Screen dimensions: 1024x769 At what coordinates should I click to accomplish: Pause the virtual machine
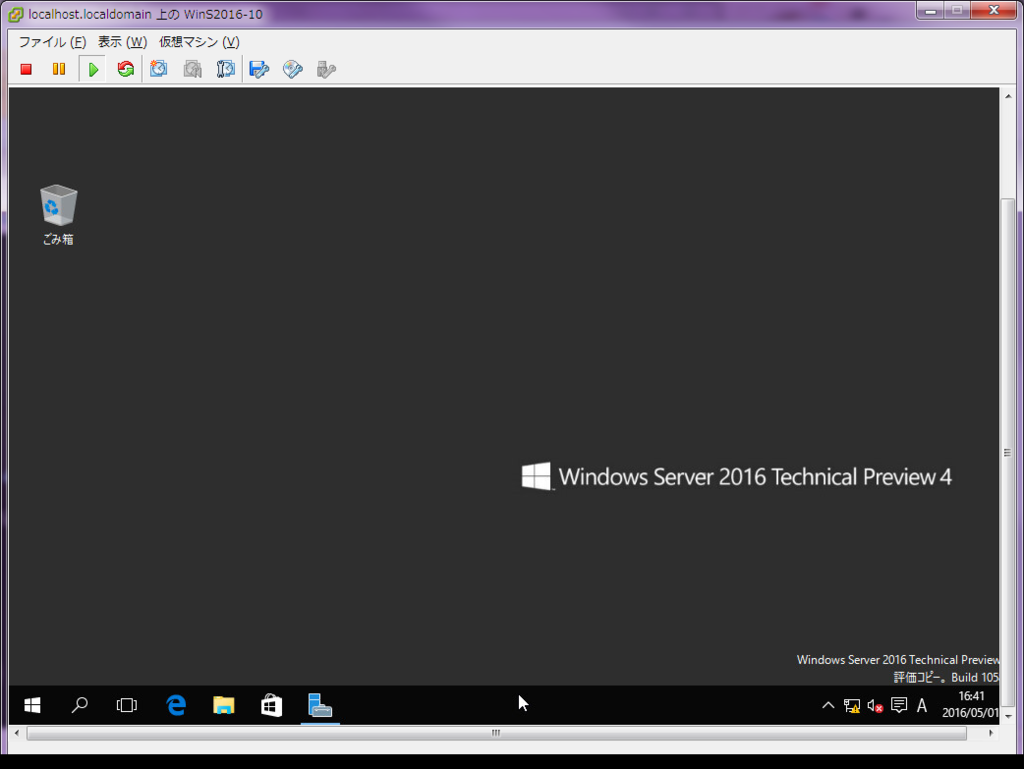(x=58, y=68)
